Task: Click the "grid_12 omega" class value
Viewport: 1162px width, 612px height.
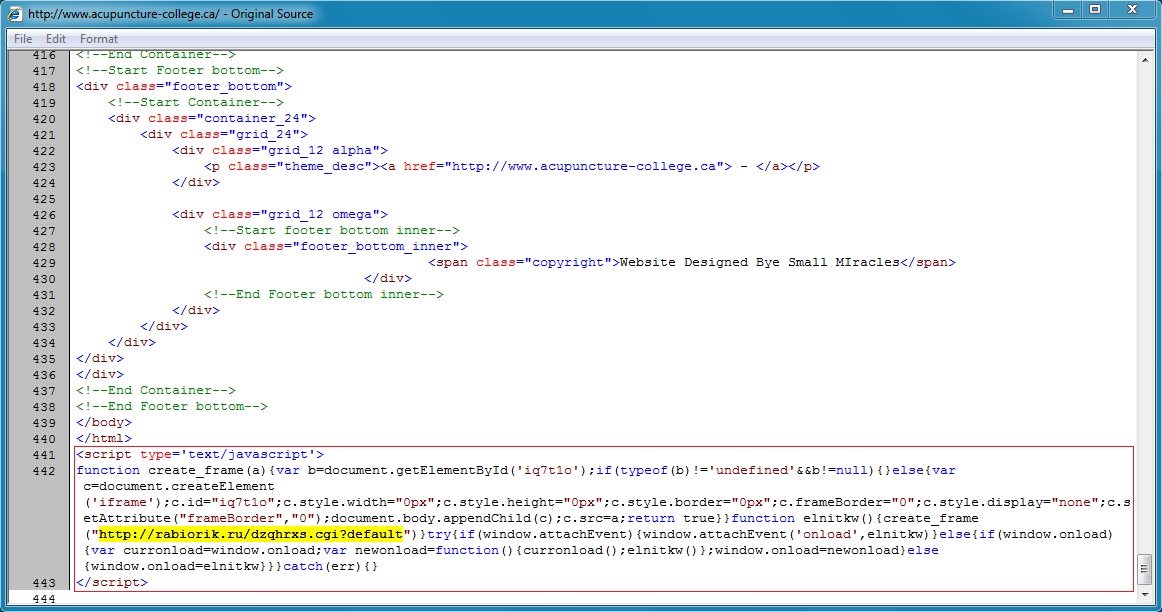Action: [320, 215]
